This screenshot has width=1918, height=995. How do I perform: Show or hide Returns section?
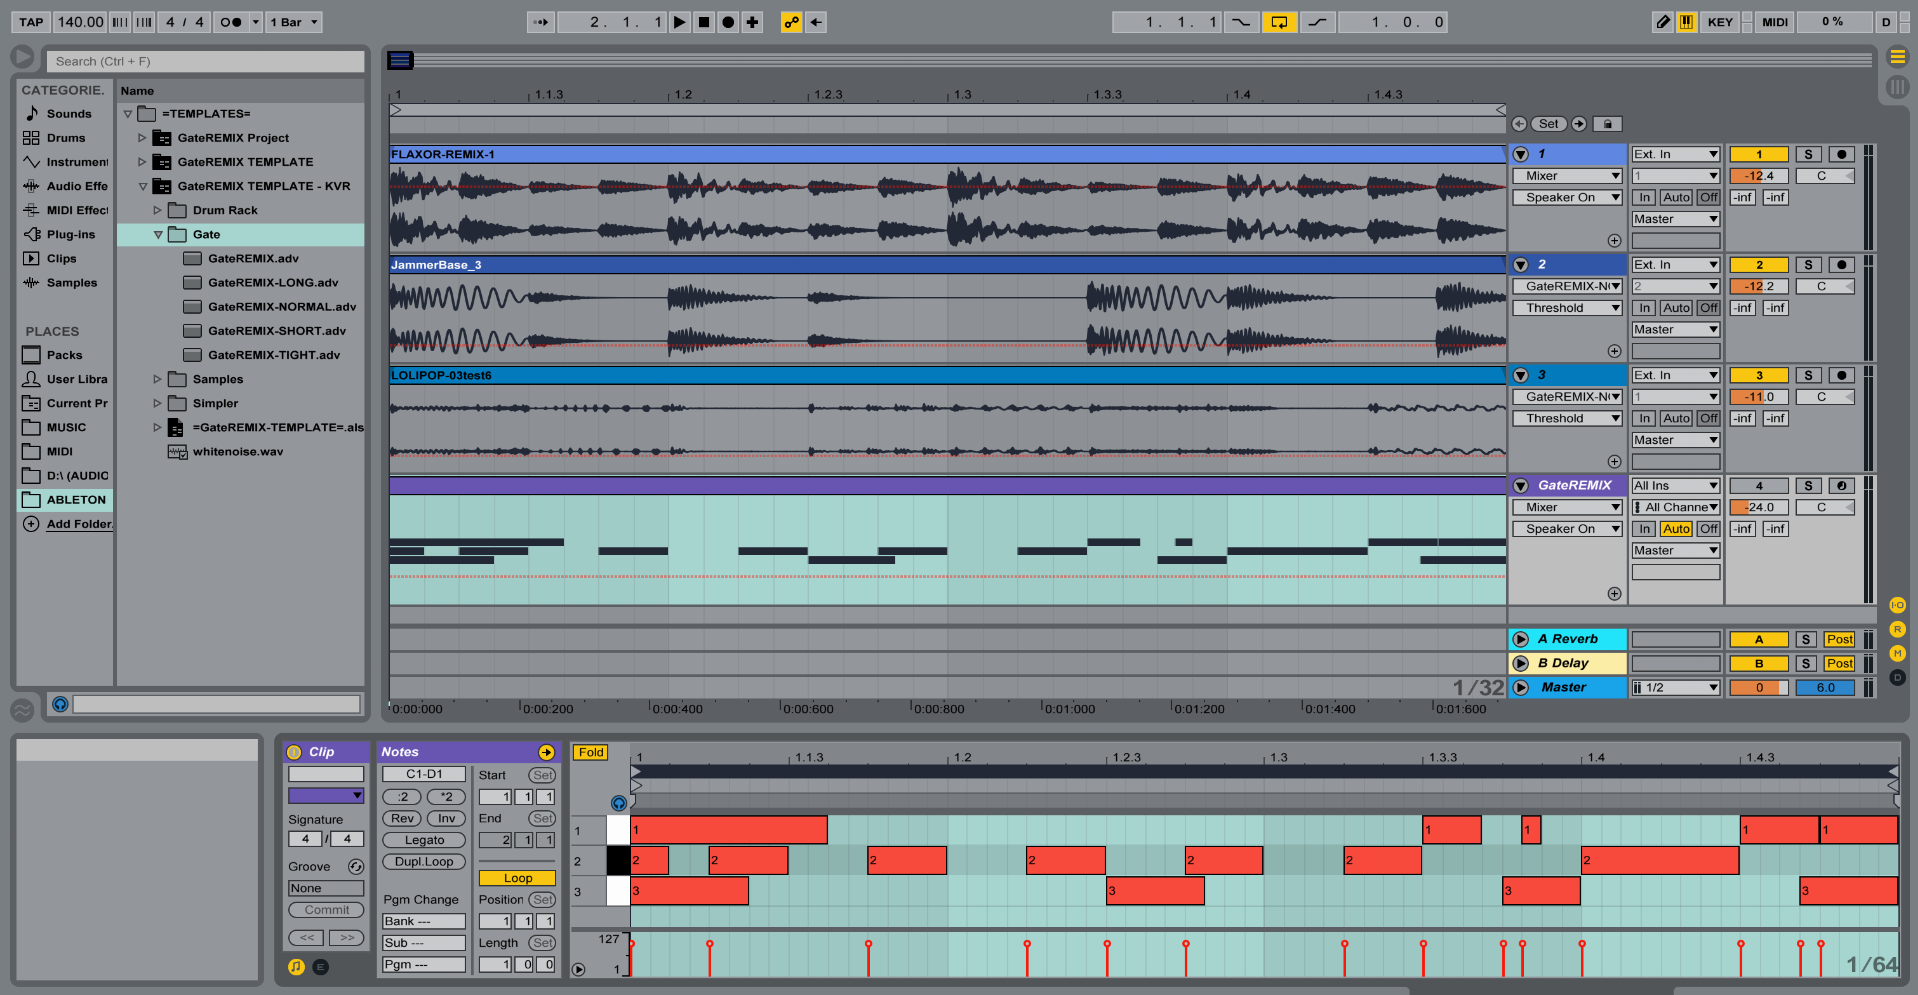pyautogui.click(x=1897, y=629)
